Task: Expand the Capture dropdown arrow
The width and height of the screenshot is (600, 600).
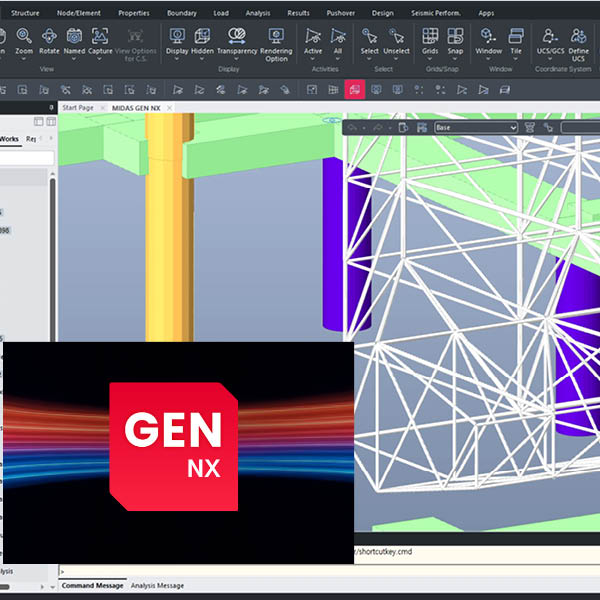Action: tap(99, 59)
